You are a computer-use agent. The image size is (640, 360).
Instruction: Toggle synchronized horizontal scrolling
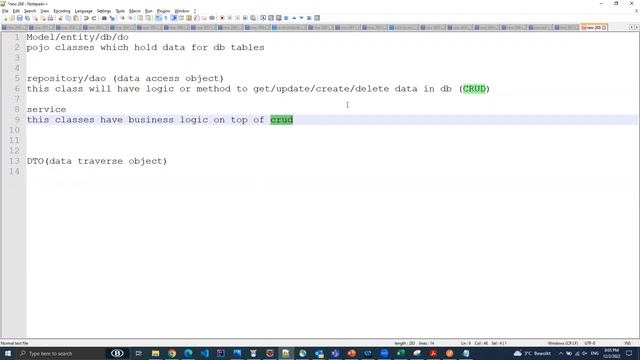(x=148, y=18)
